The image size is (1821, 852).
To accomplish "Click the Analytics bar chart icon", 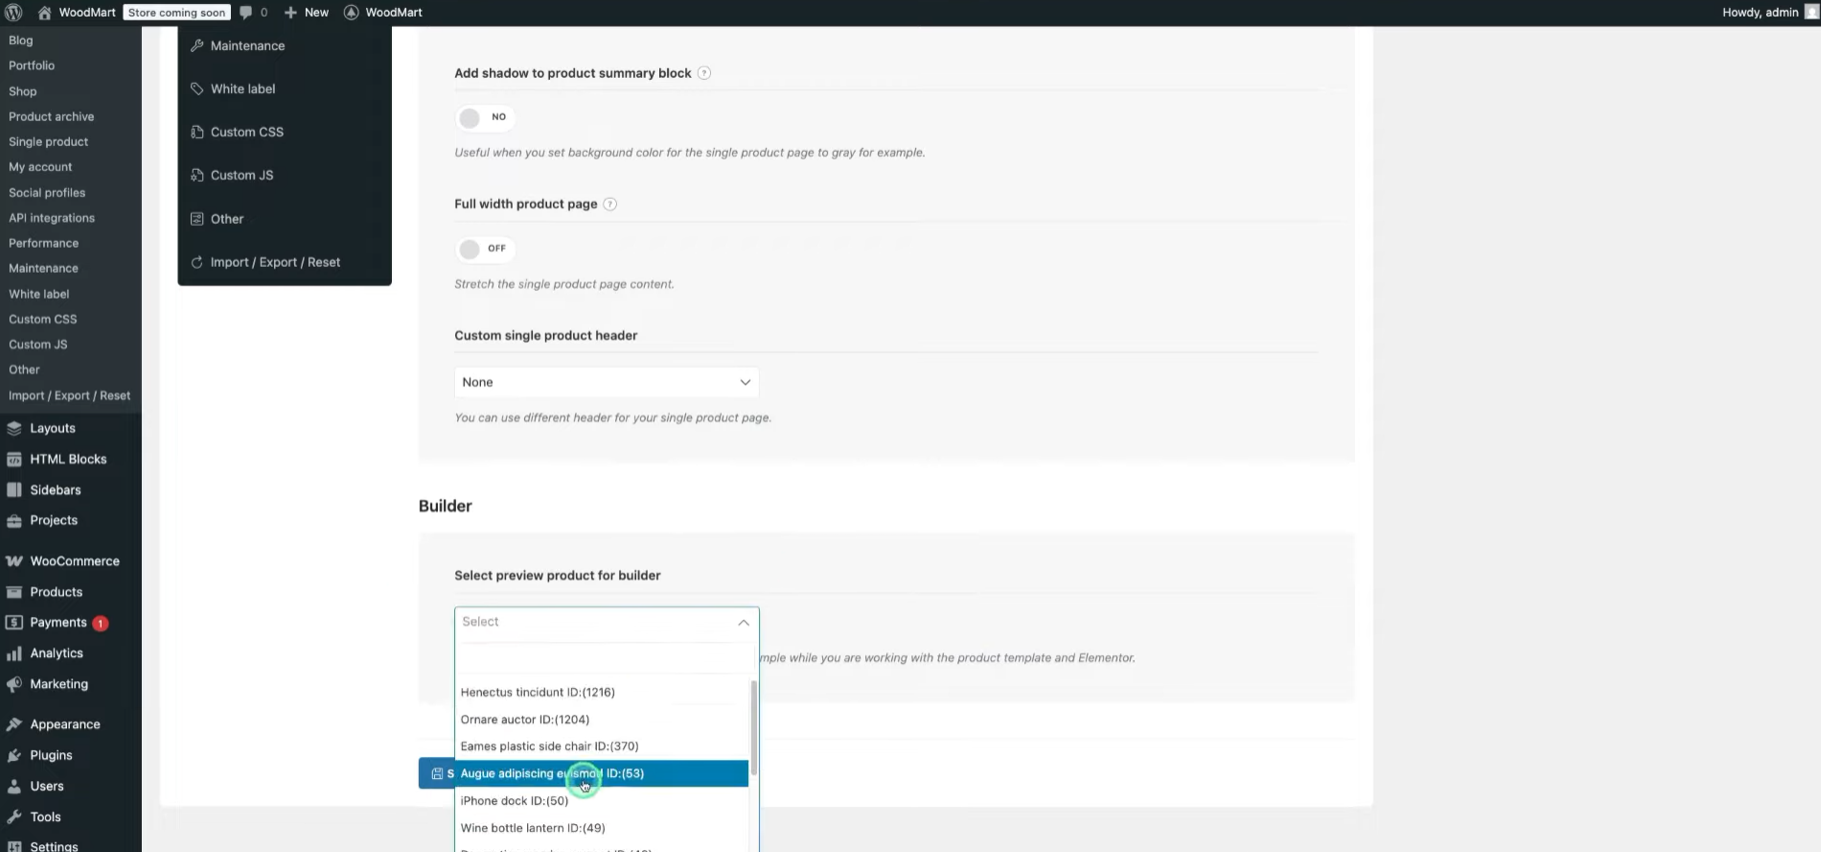I will point(14,653).
